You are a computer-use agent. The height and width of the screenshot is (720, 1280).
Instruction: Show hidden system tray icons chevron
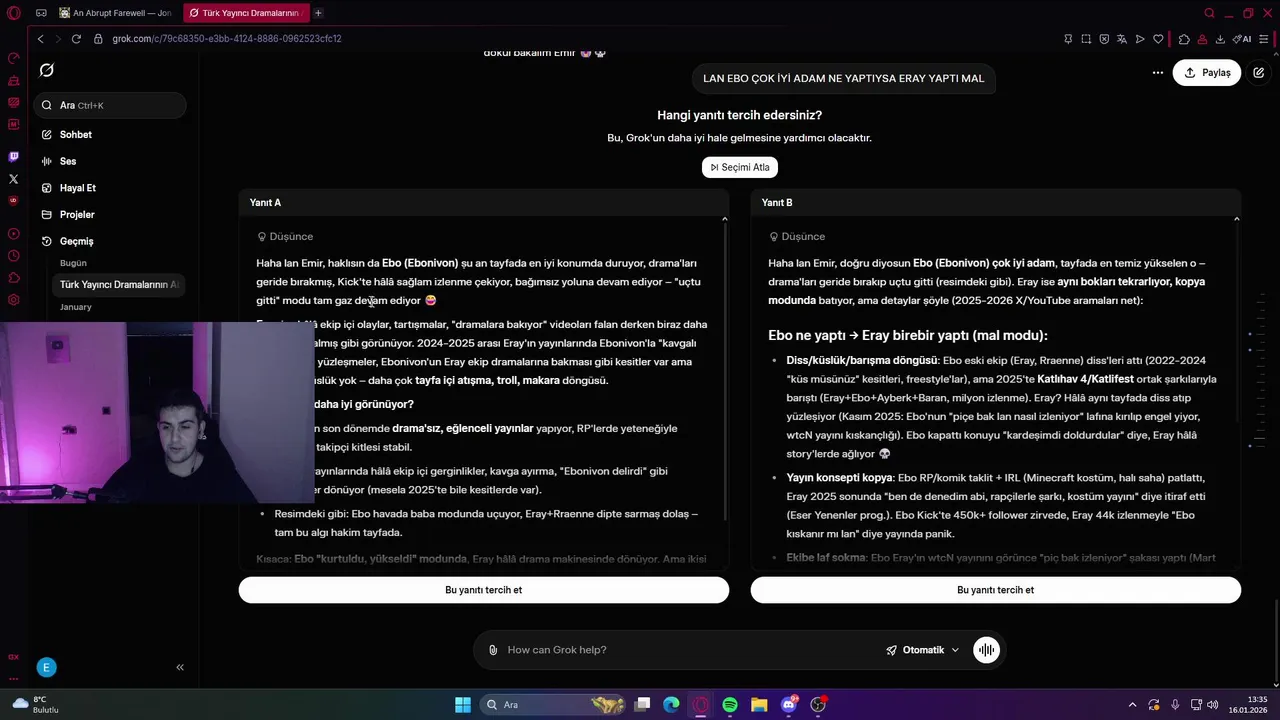coord(1132,705)
